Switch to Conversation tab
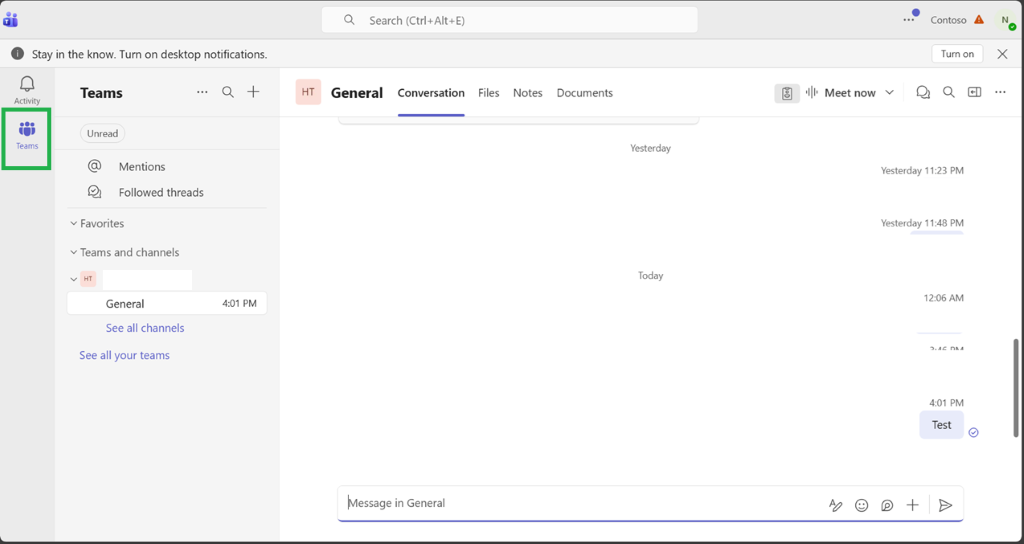 (x=431, y=93)
